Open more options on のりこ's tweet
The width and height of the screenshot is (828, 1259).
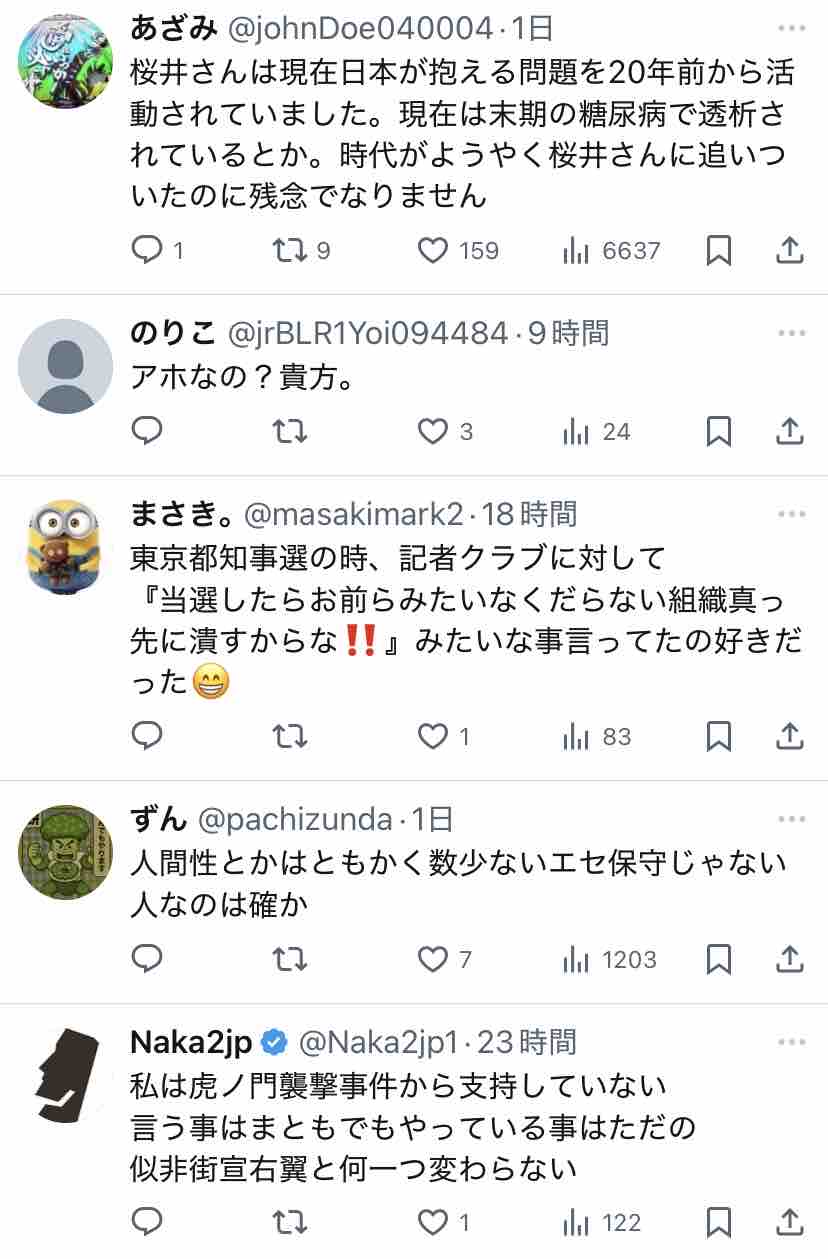click(x=790, y=332)
